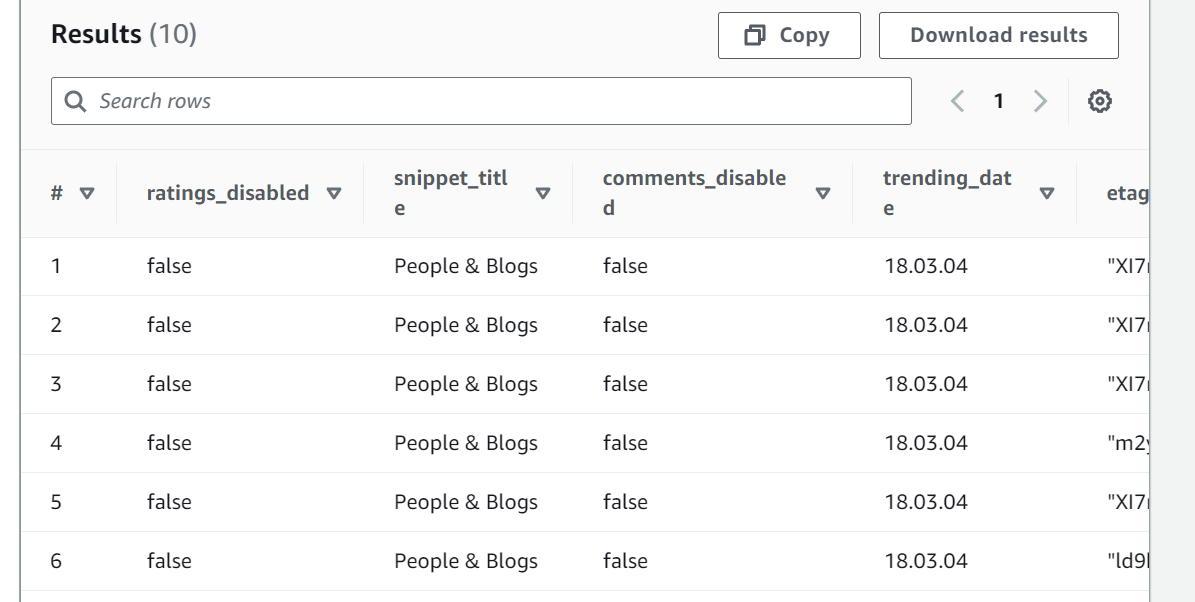The image size is (1195, 602).
Task: Click the magnifier icon in search bar
Action: coord(75,100)
